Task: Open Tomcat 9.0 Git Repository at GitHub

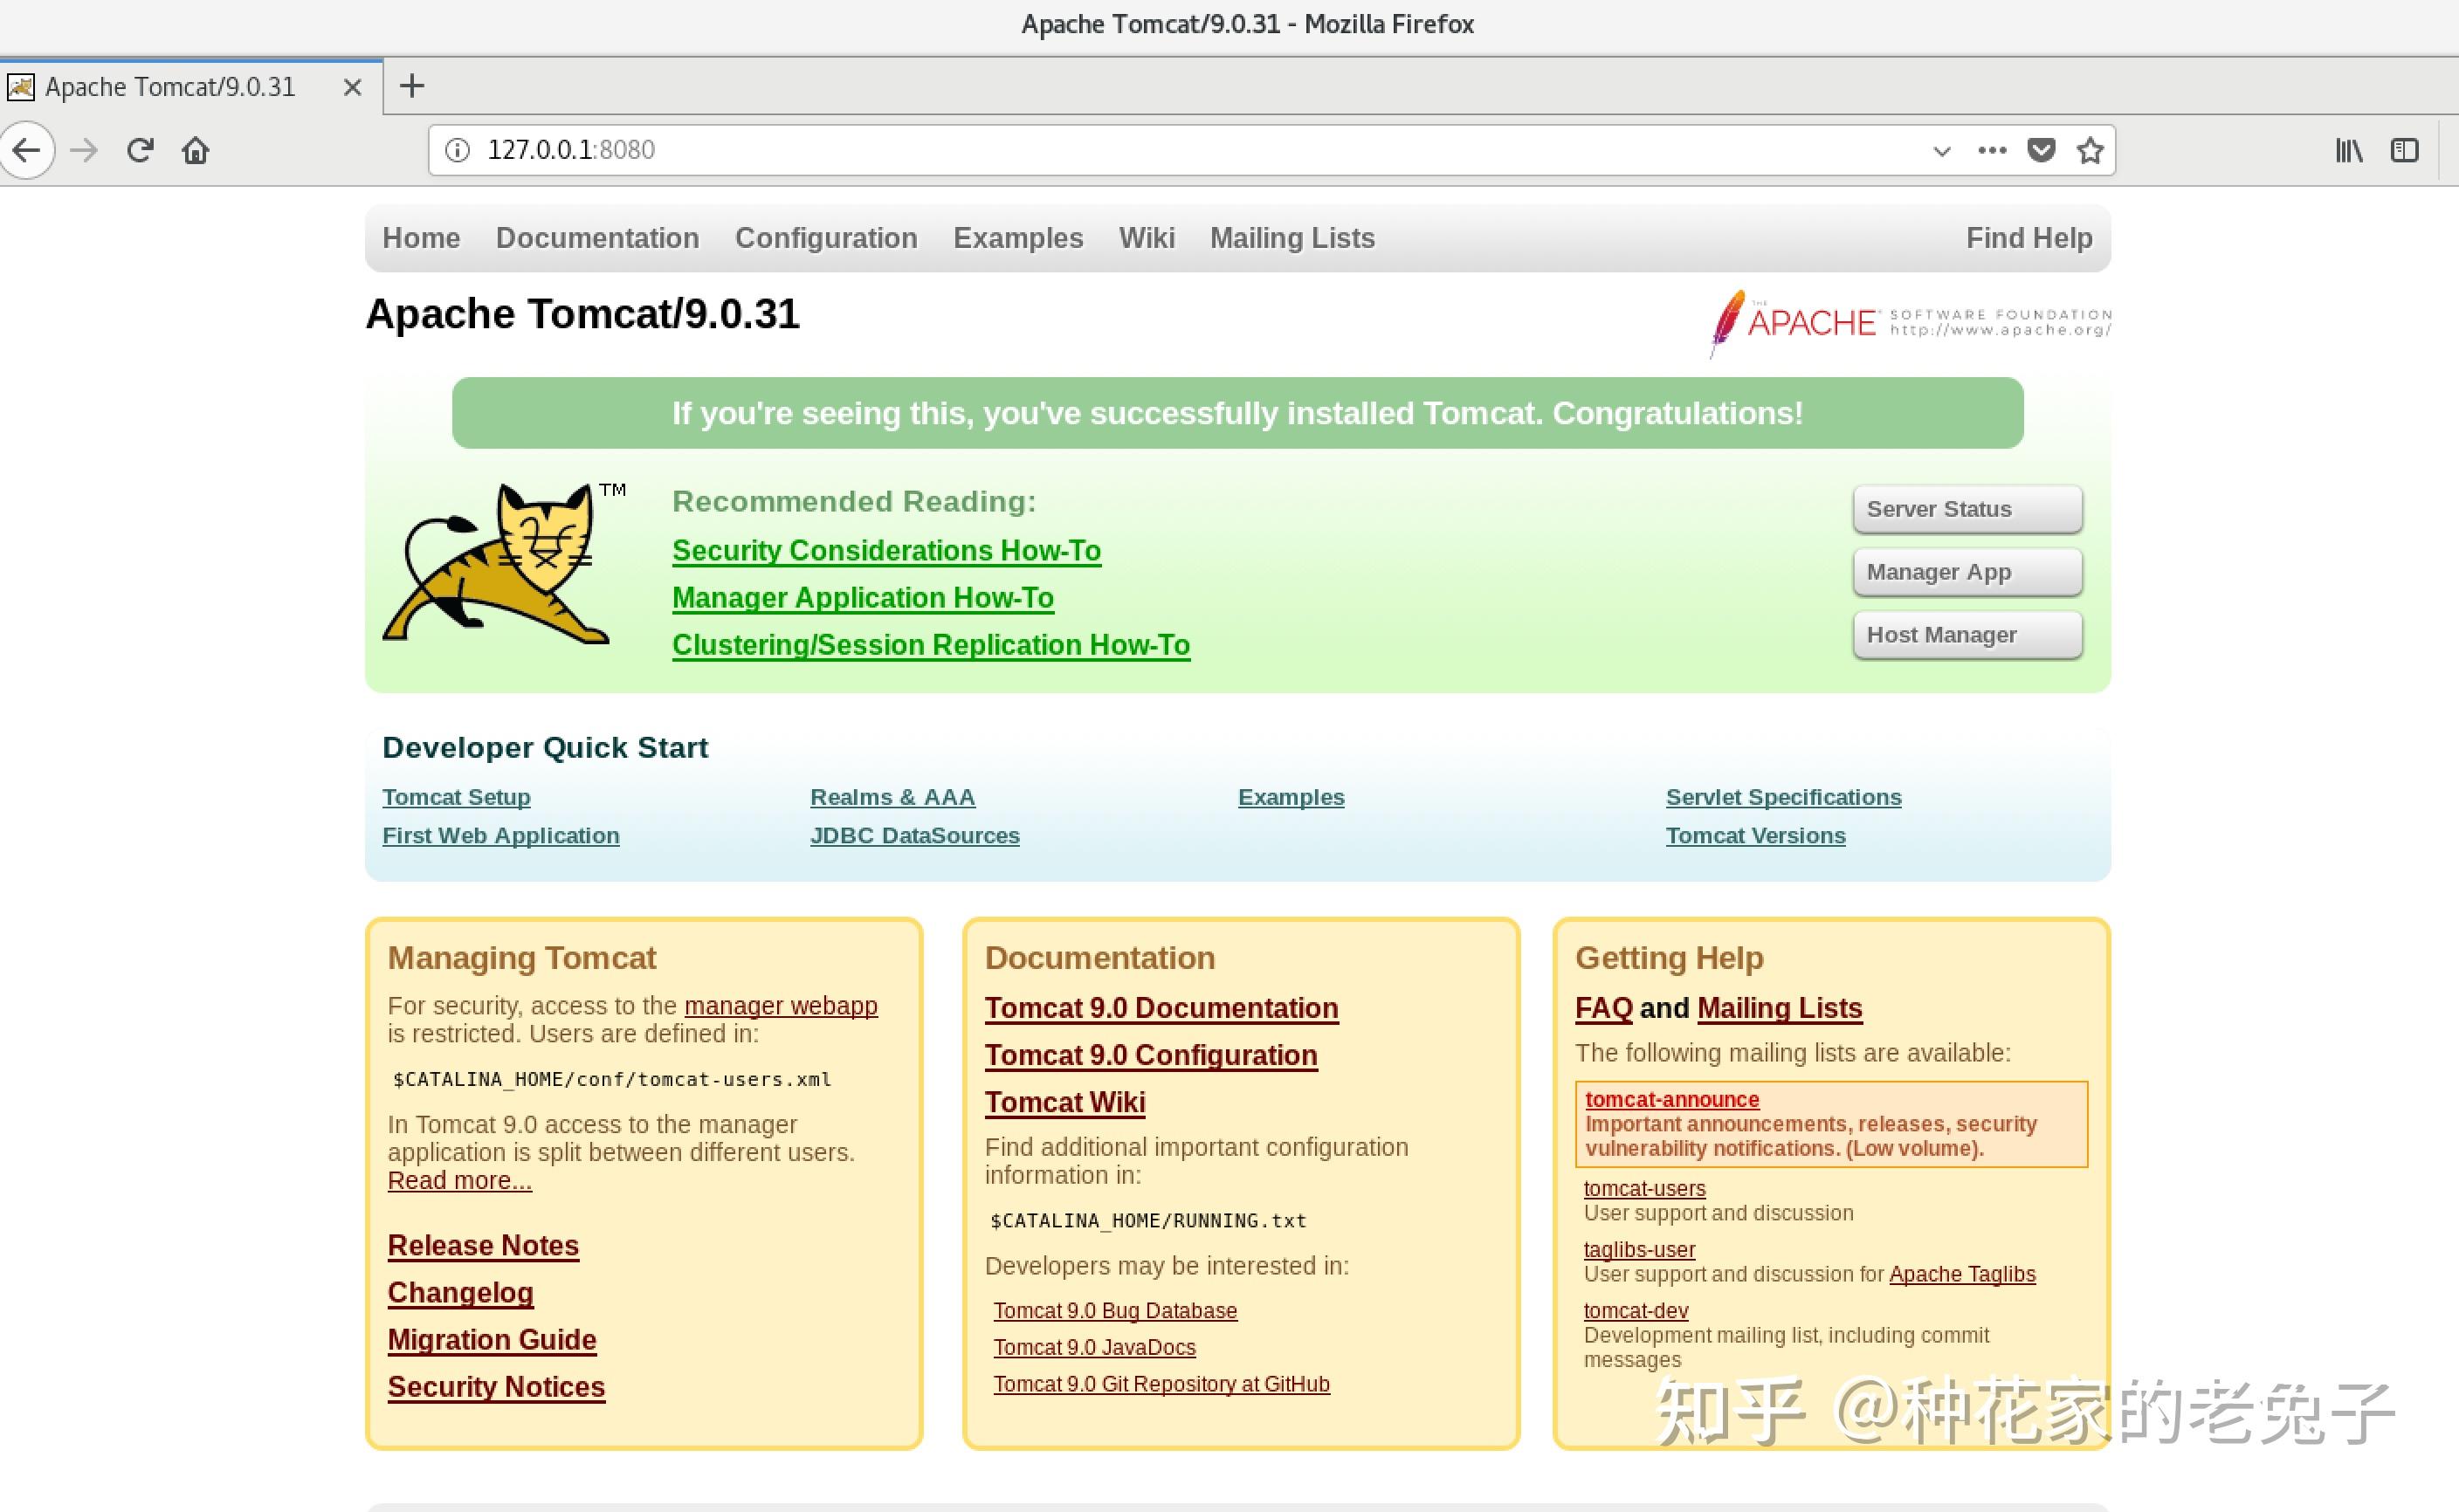Action: coord(1160,1384)
